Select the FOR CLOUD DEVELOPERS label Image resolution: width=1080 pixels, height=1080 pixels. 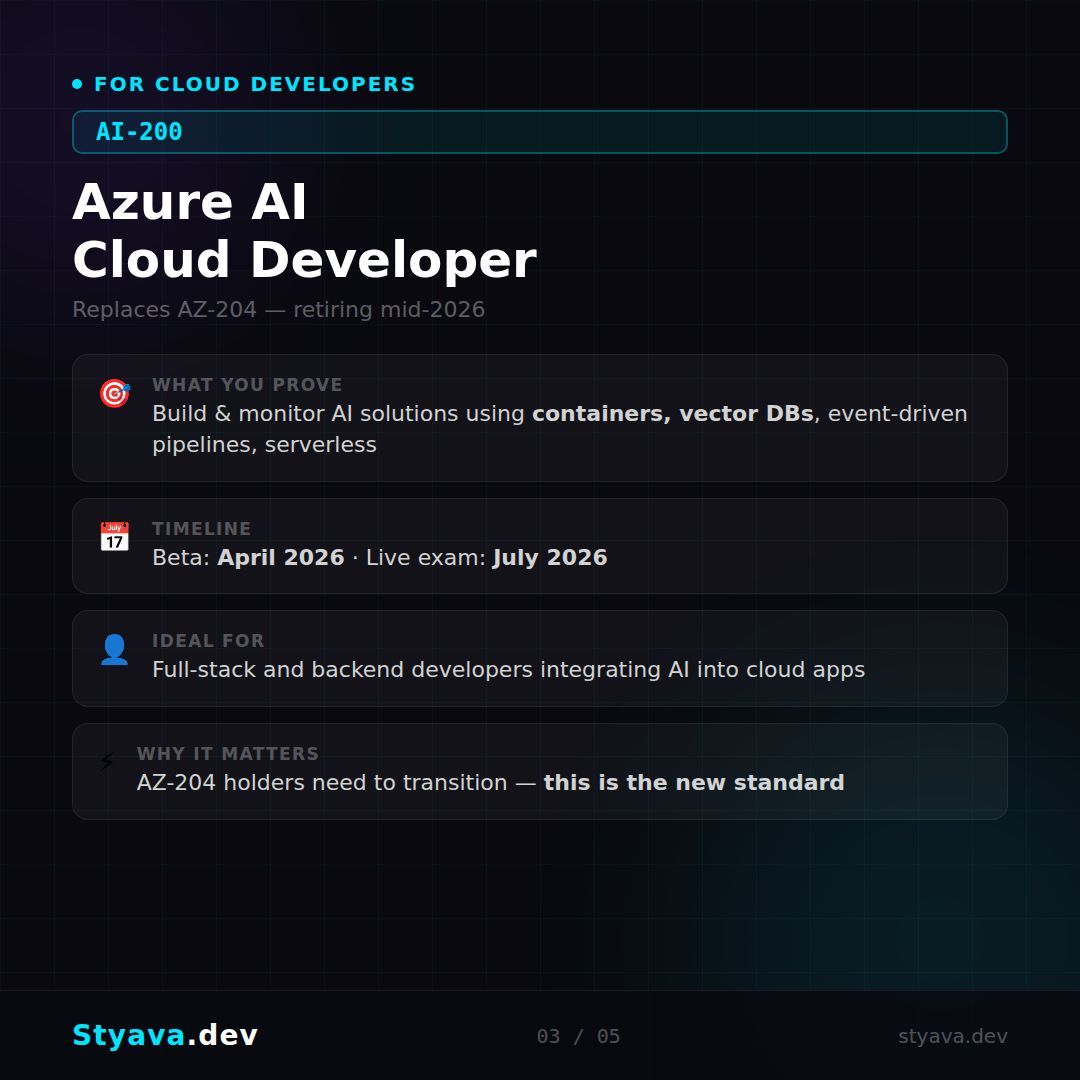pyautogui.click(x=256, y=84)
